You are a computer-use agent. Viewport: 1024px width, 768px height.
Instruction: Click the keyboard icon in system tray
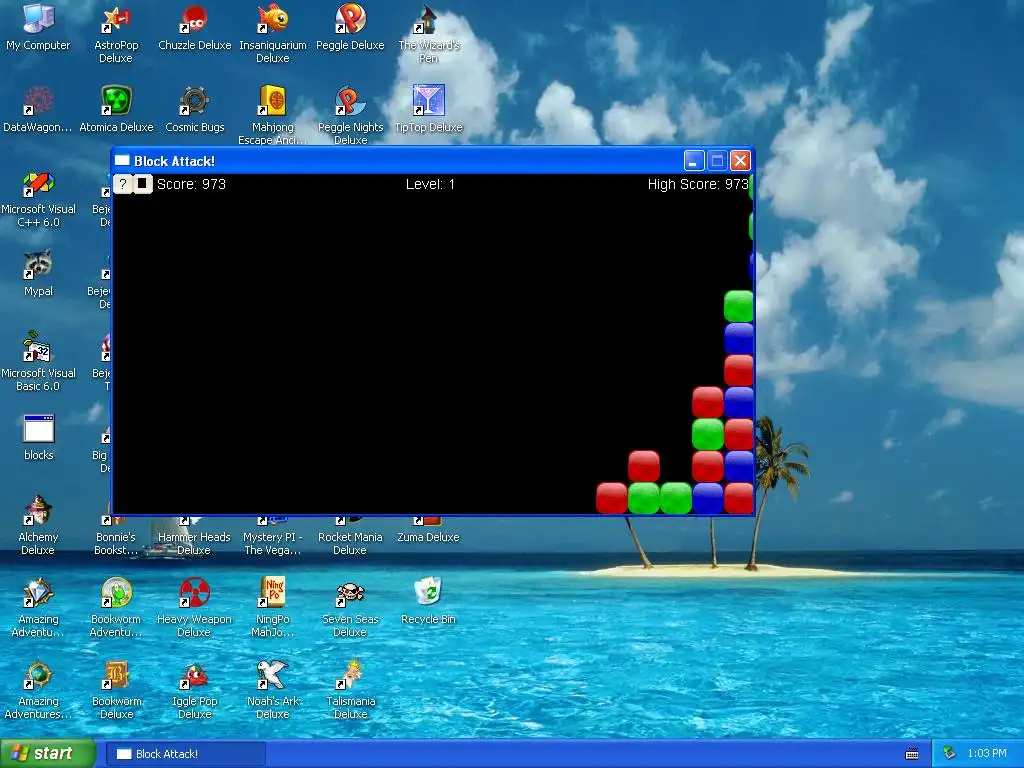[912, 754]
